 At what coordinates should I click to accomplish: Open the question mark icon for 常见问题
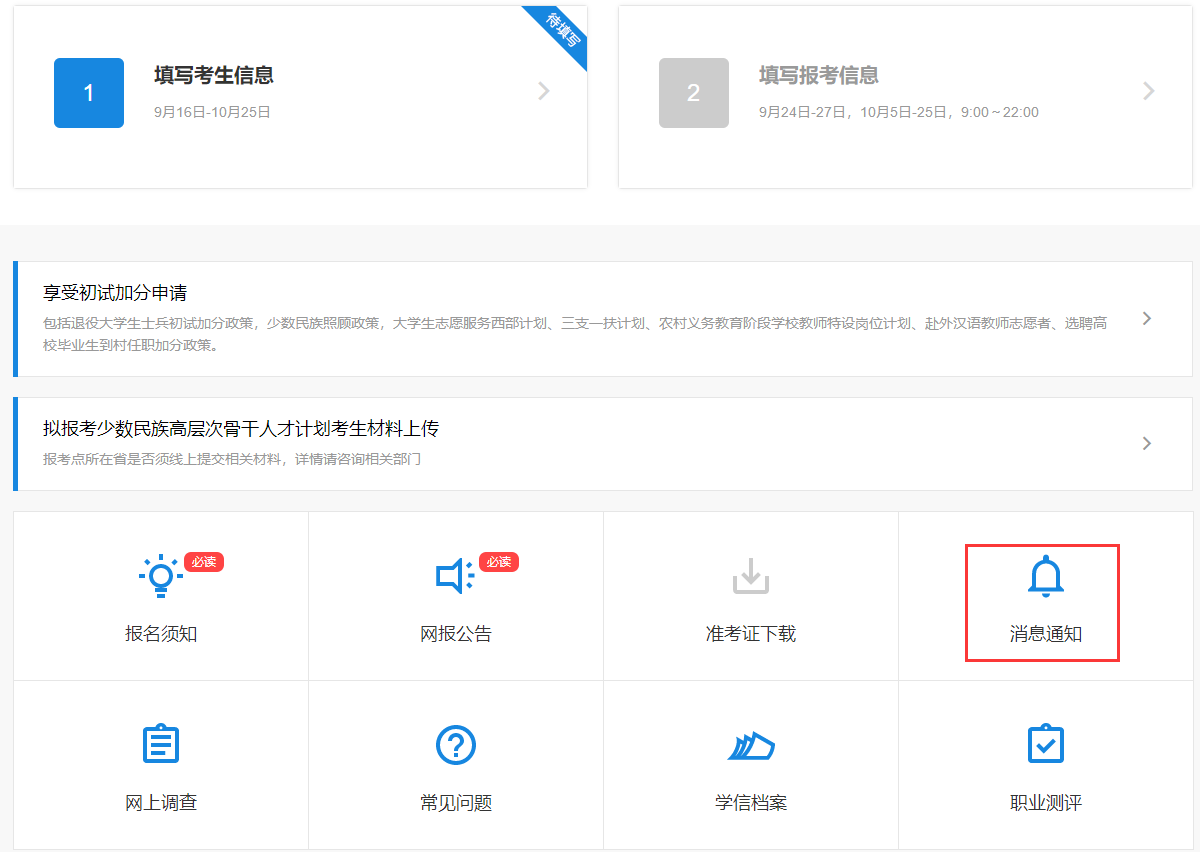tap(455, 744)
